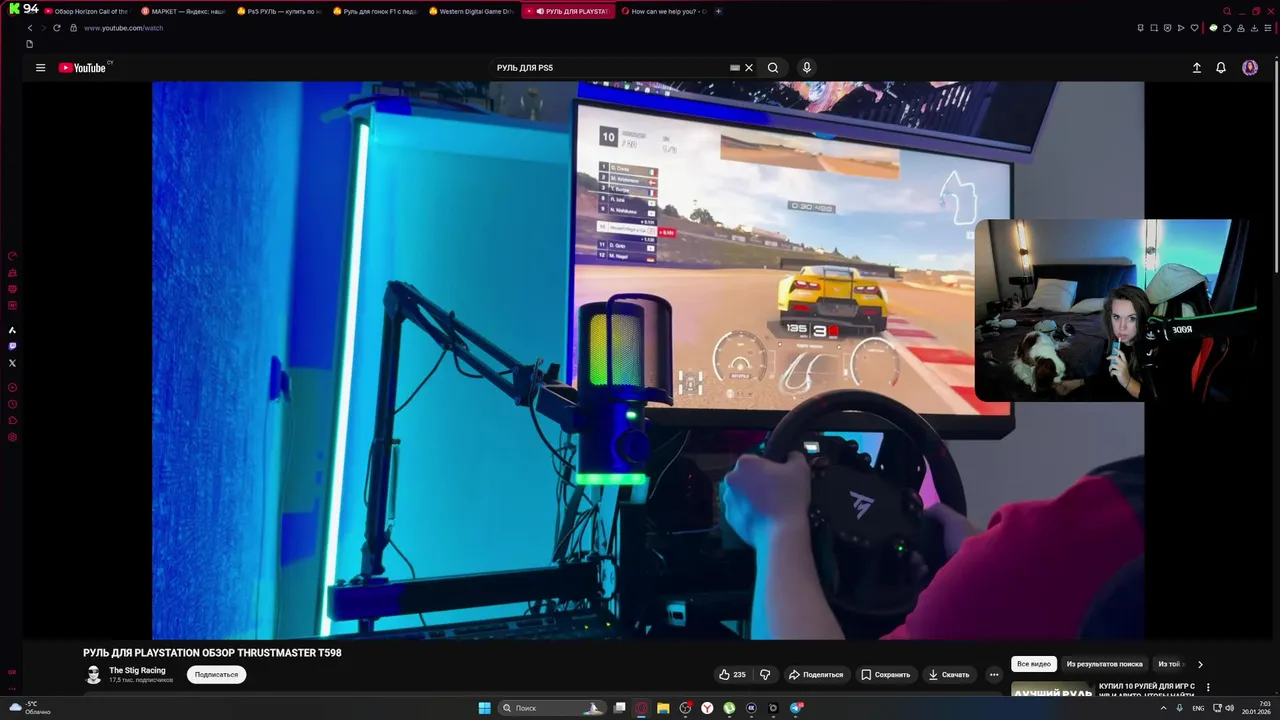Open clock 7:03 date panel
1280x720 pixels.
(x=1257, y=708)
